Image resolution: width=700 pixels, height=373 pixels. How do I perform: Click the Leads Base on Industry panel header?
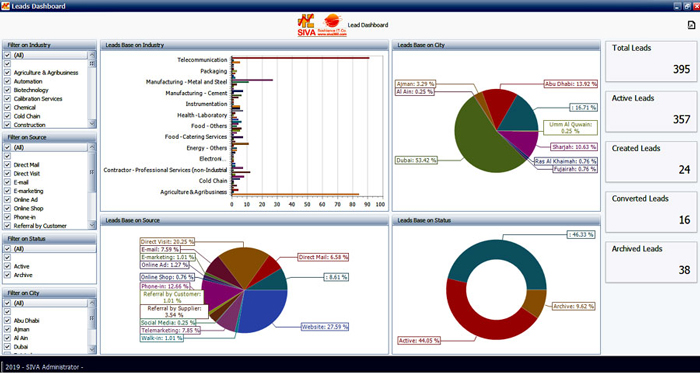244,45
